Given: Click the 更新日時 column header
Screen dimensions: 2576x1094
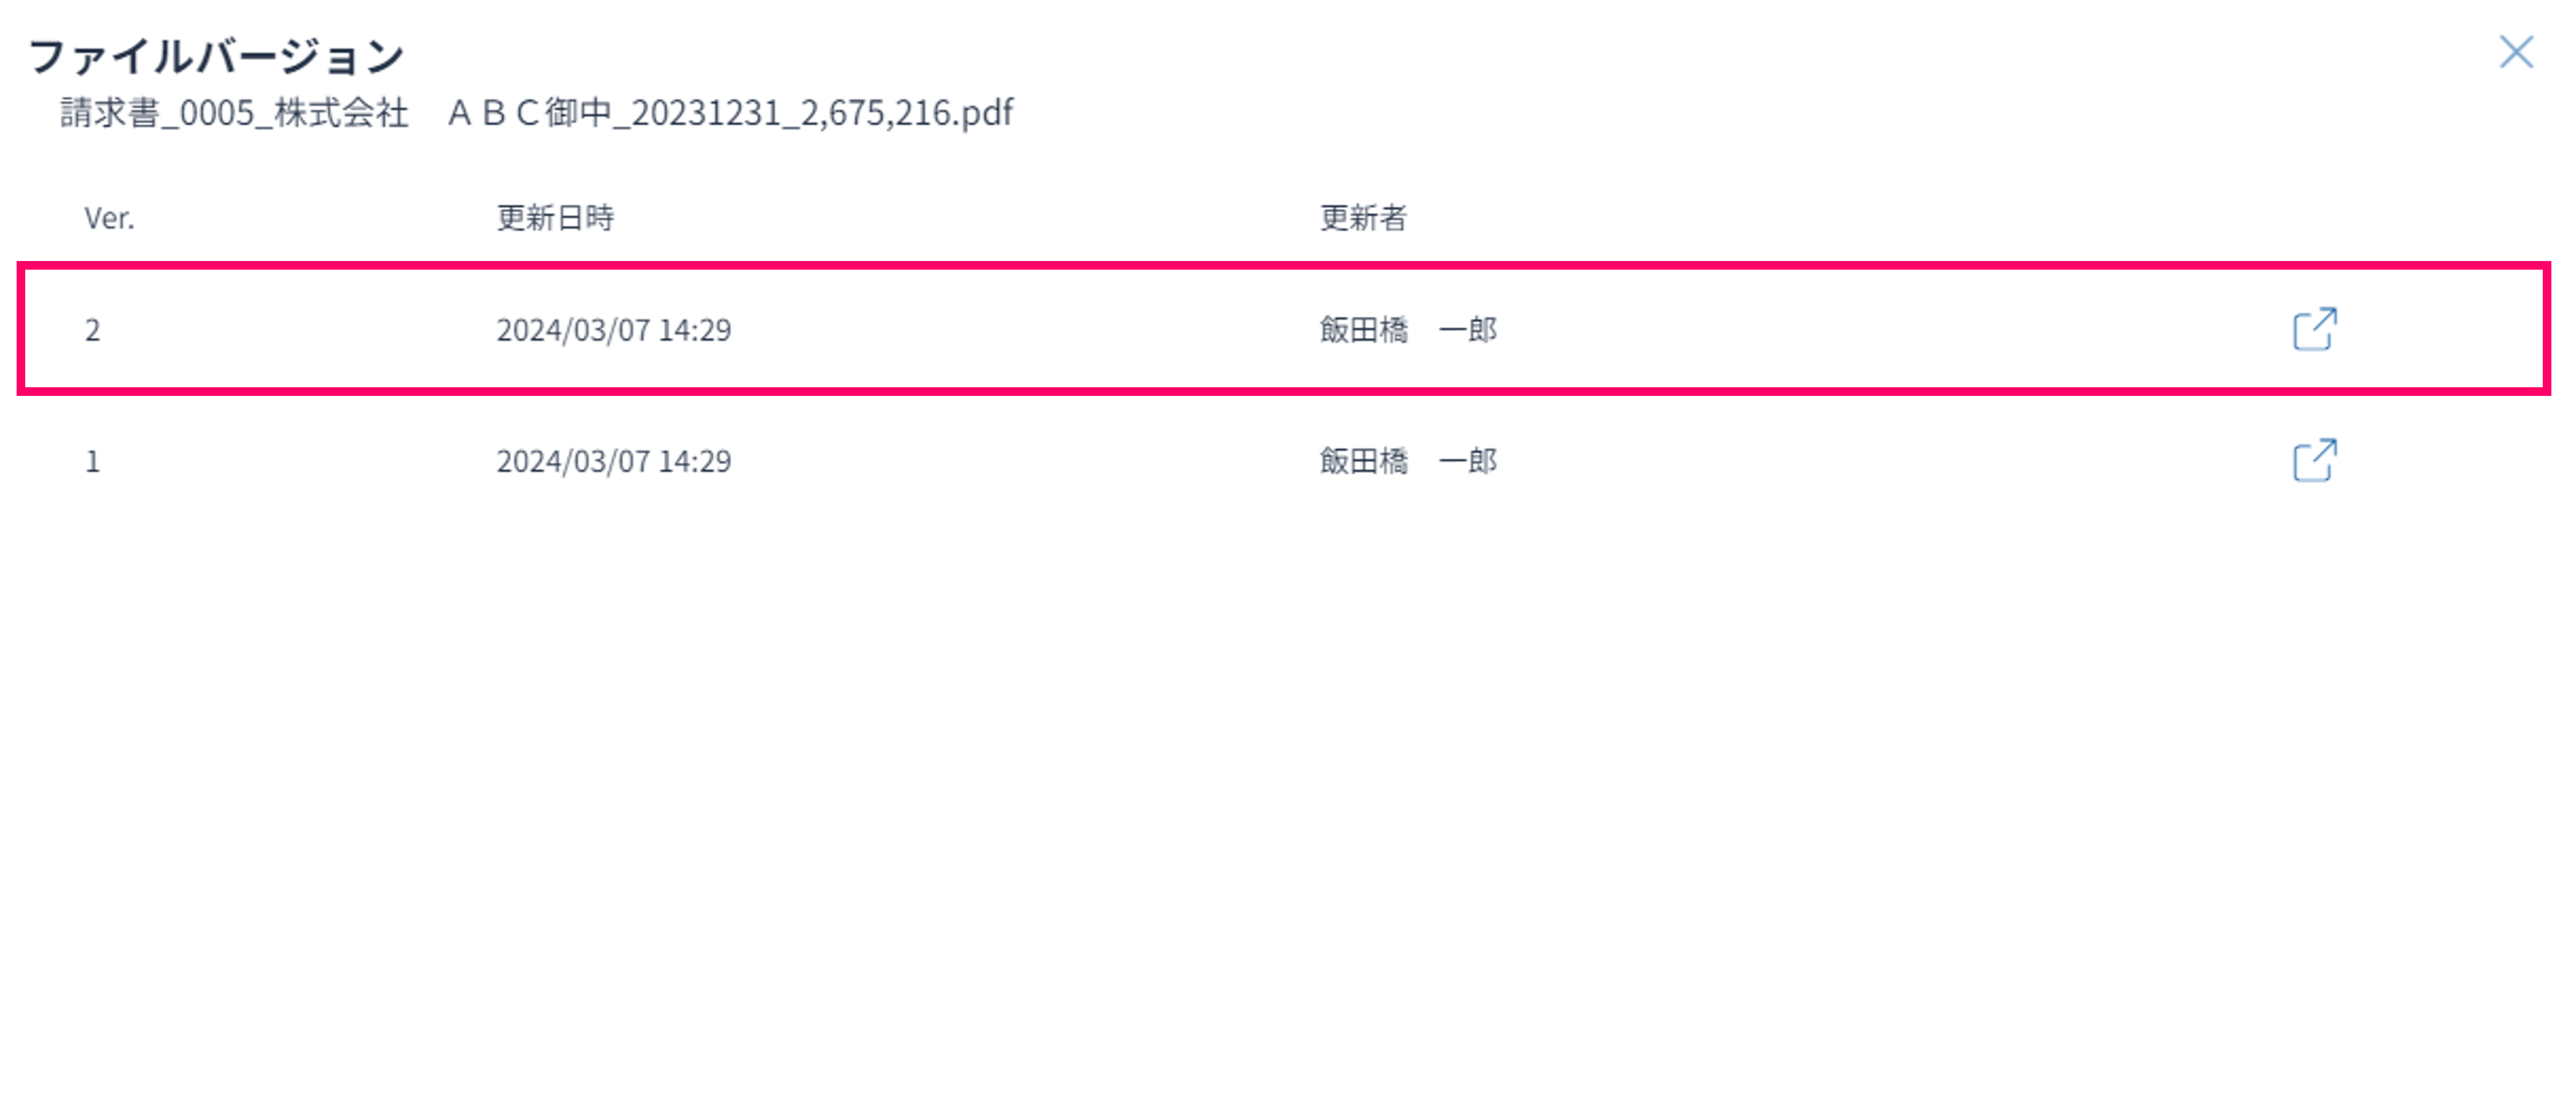Looking at the screenshot, I should [555, 218].
